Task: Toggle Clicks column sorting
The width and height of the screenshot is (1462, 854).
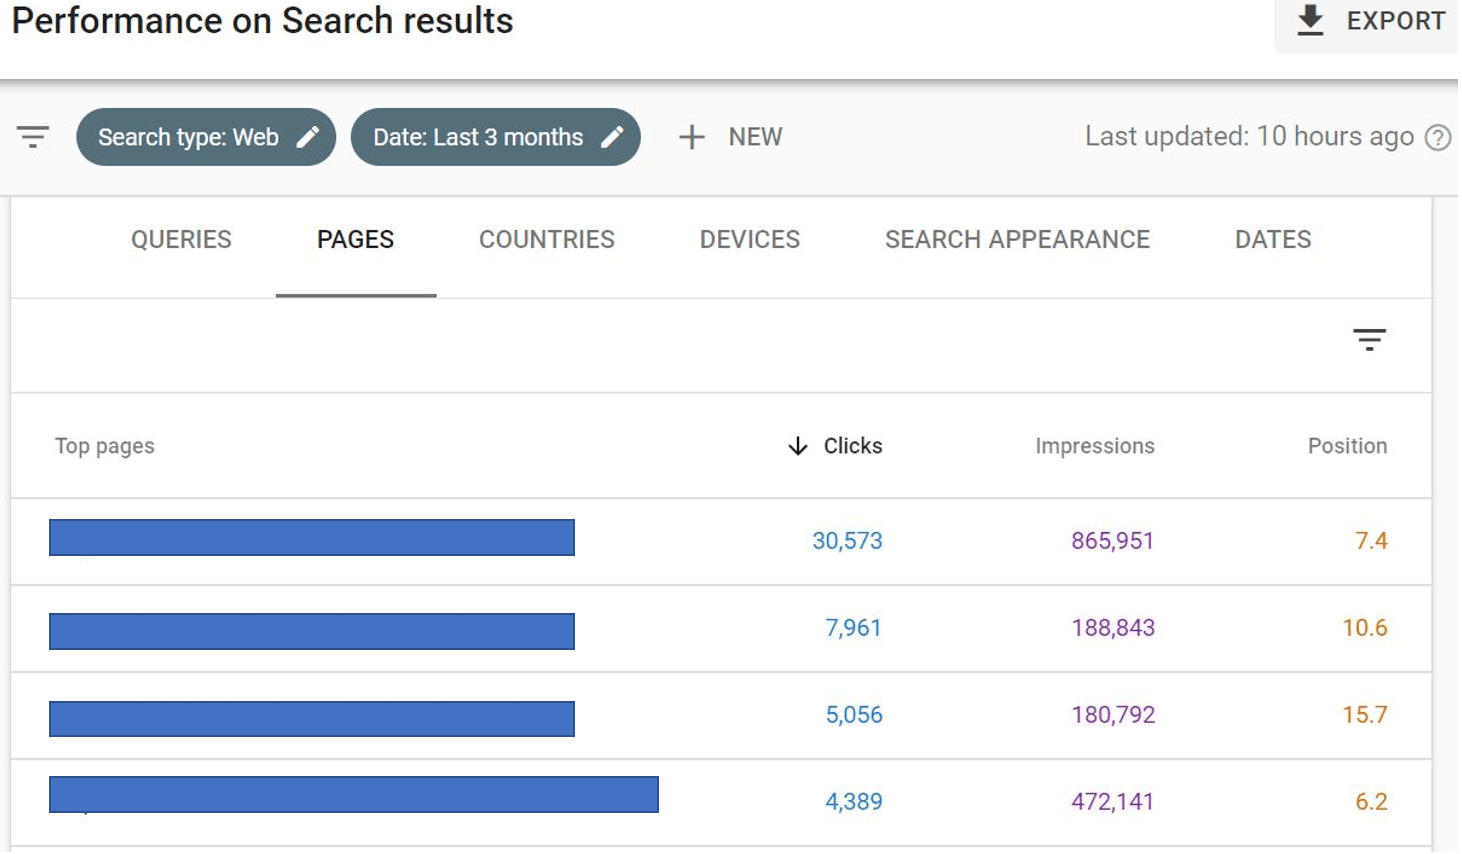Action: [x=851, y=446]
